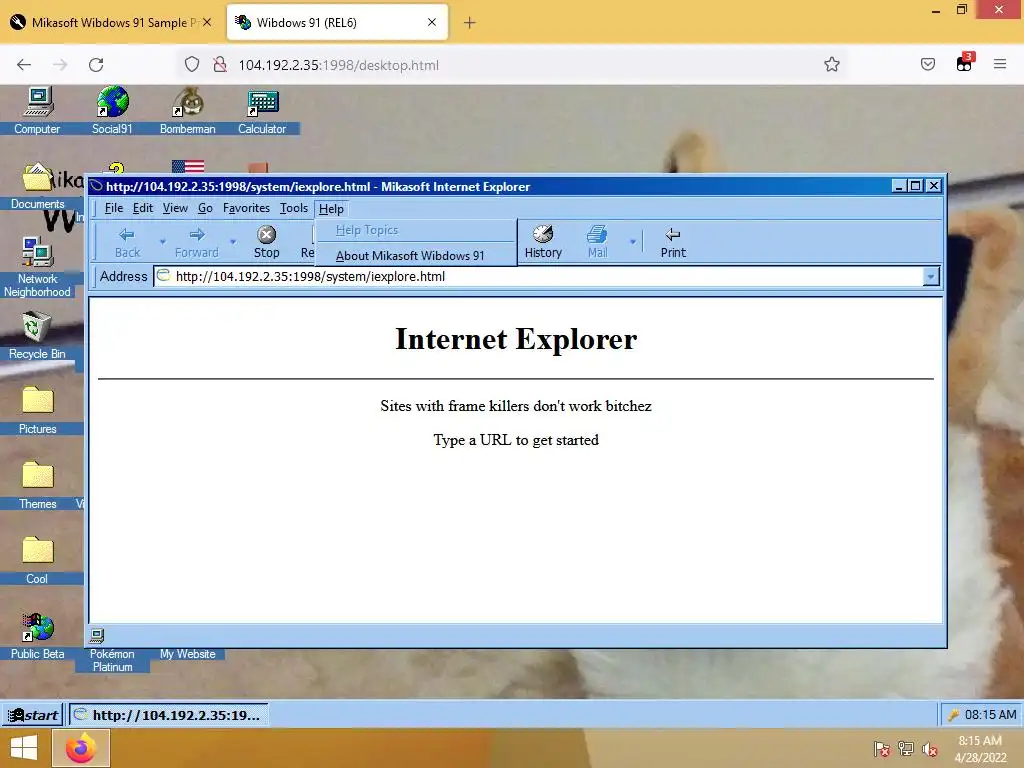Viewport: 1024px width, 768px height.
Task: Reload the page in Firefox
Action: pyautogui.click(x=96, y=65)
